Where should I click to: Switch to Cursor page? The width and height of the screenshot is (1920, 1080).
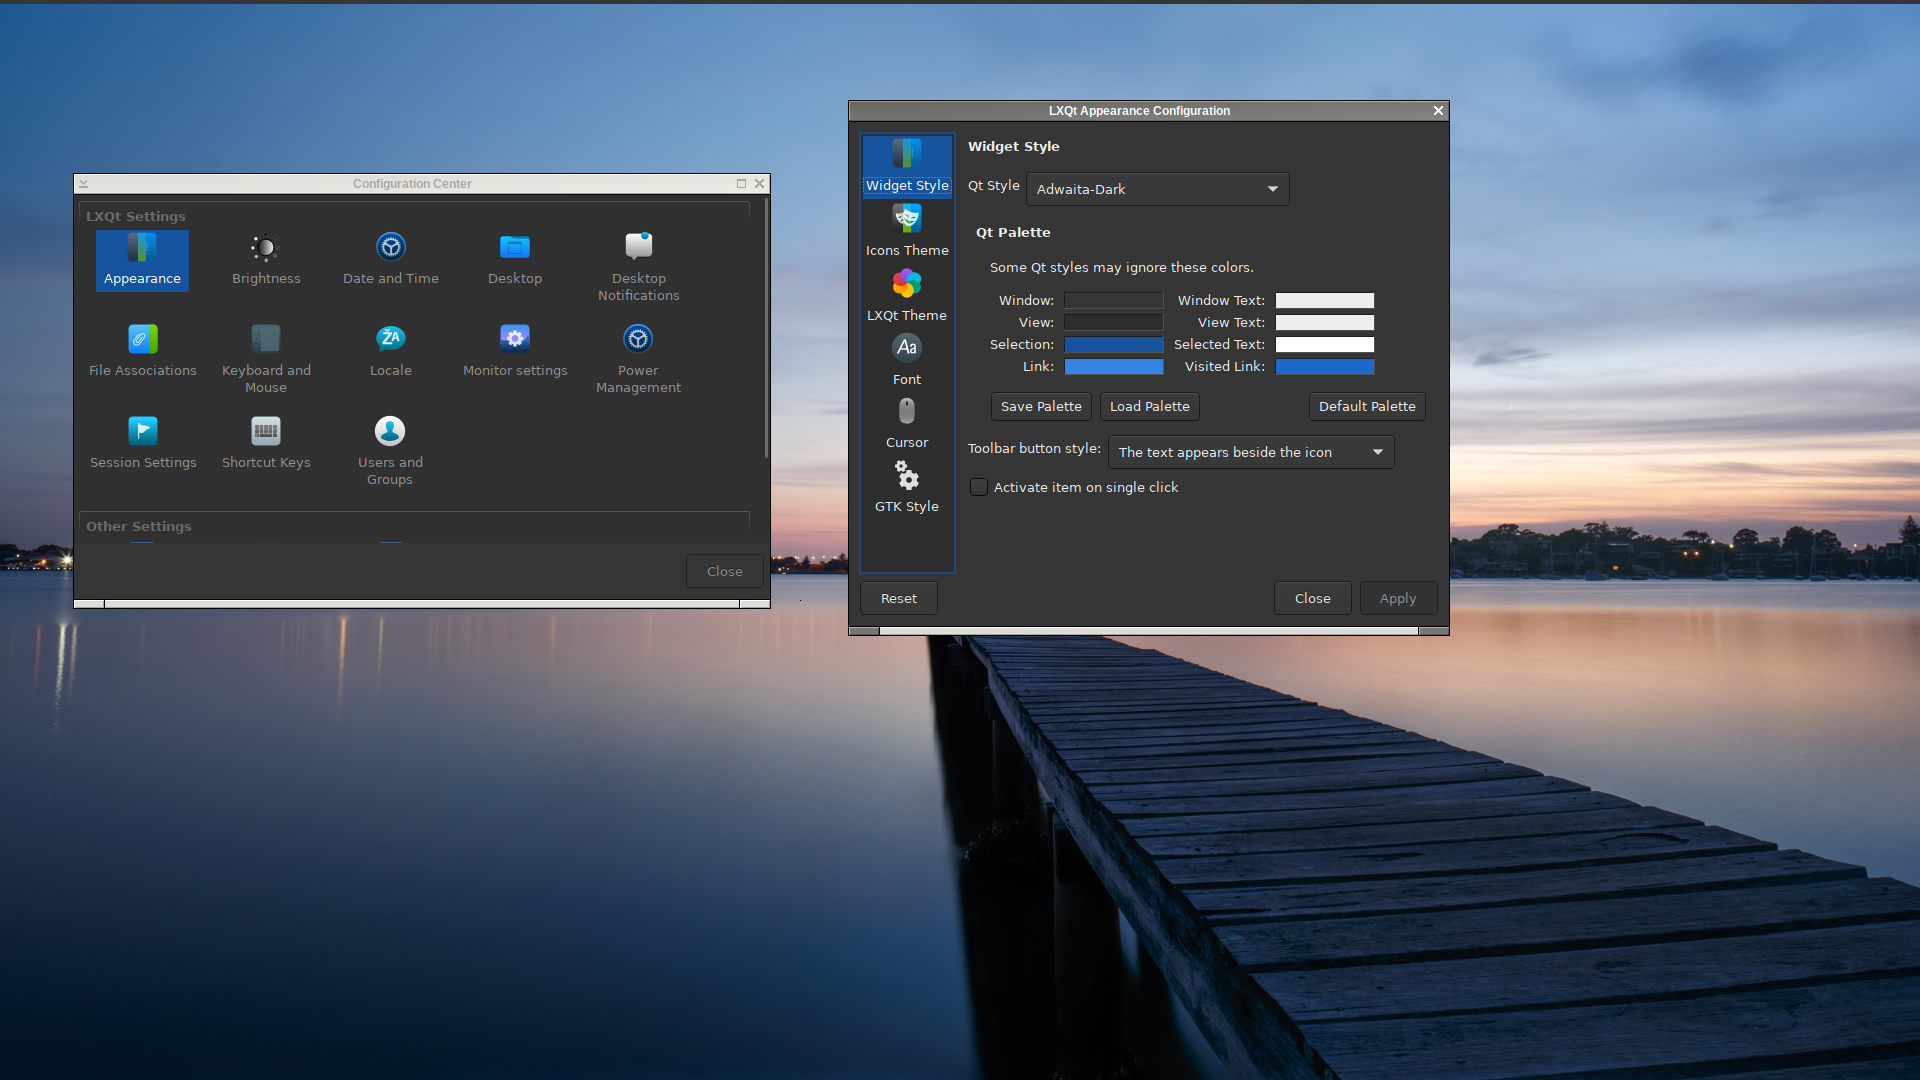point(907,424)
